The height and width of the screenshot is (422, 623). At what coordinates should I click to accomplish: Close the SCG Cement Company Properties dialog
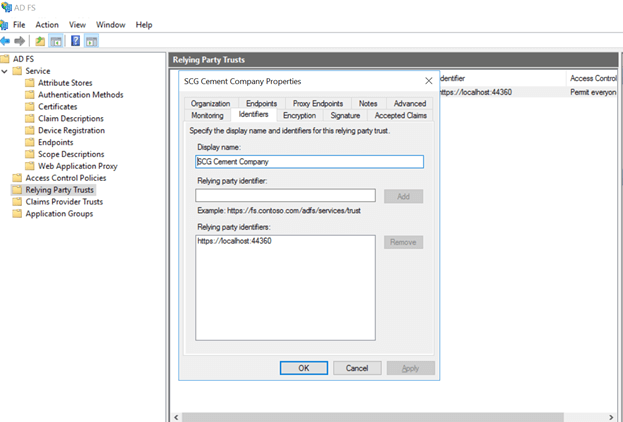429,81
